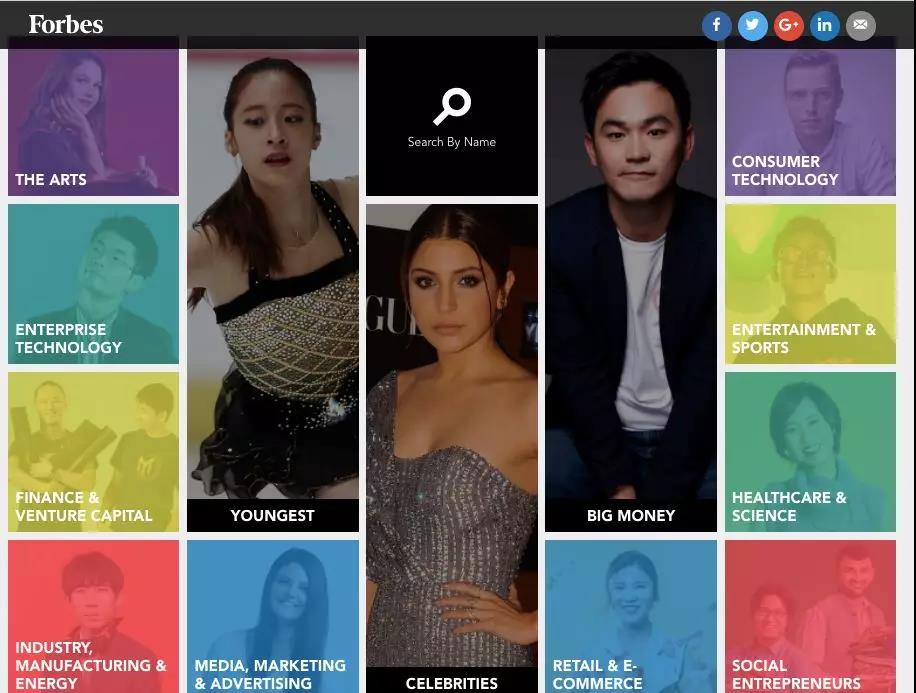Viewport: 916px width, 693px height.
Task: View the Big Money list
Action: (631, 290)
